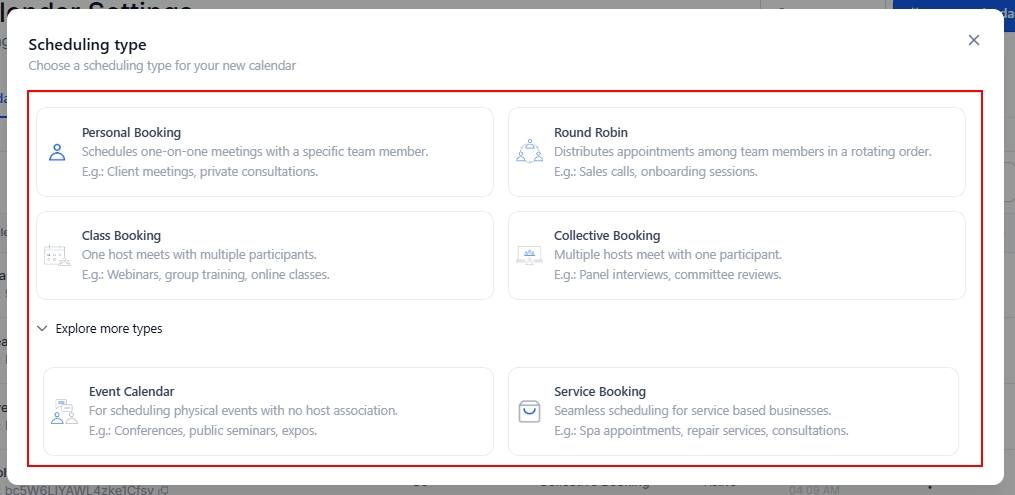Select the Personal Booking title
This screenshot has width=1015, height=495.
point(131,132)
